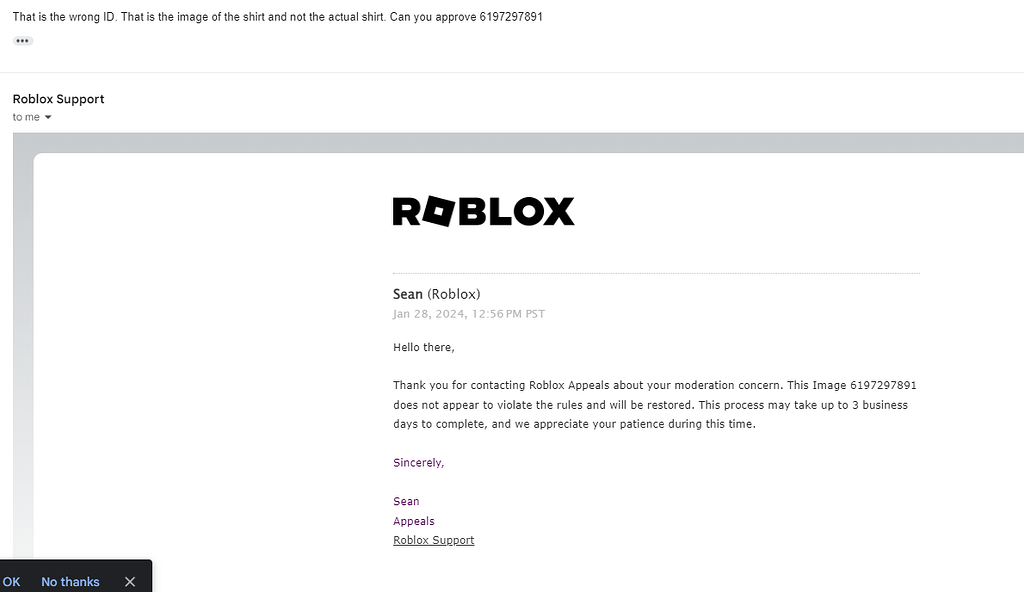Dismiss the prompt with the X icon
Image resolution: width=1024 pixels, height=592 pixels.
pos(130,582)
